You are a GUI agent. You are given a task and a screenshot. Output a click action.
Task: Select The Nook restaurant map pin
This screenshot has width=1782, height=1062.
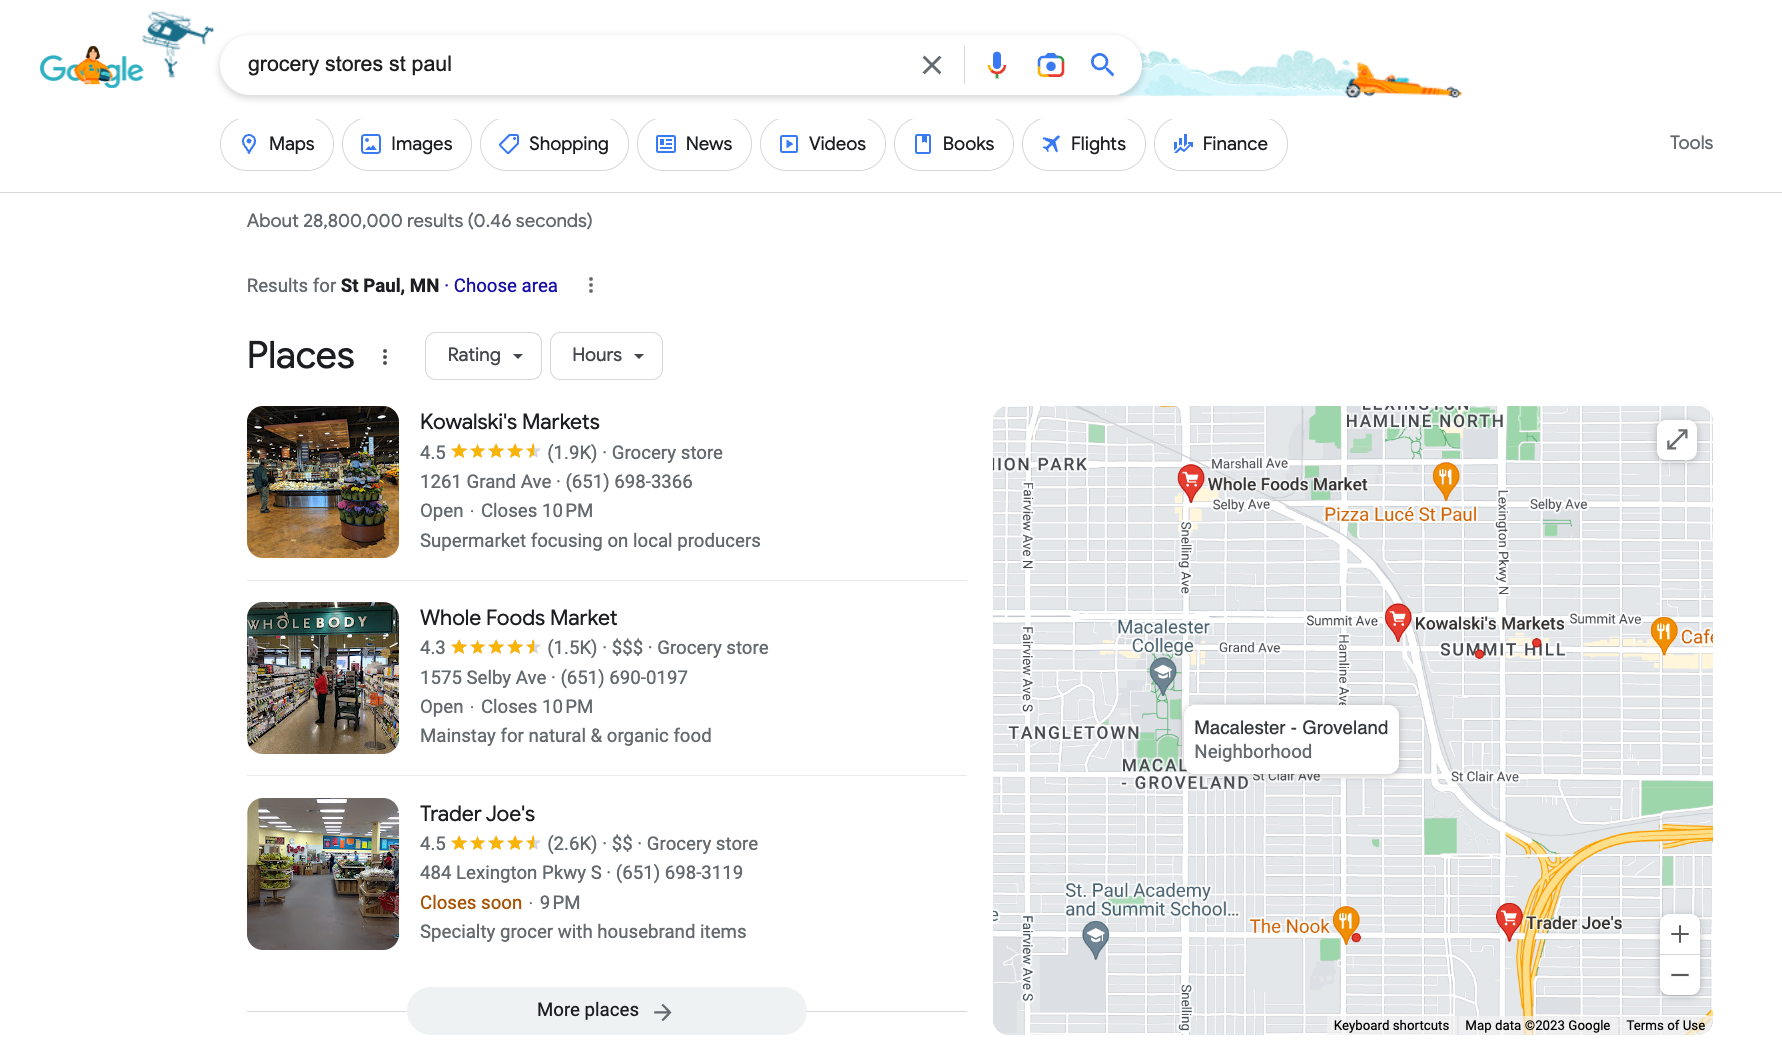[1346, 923]
